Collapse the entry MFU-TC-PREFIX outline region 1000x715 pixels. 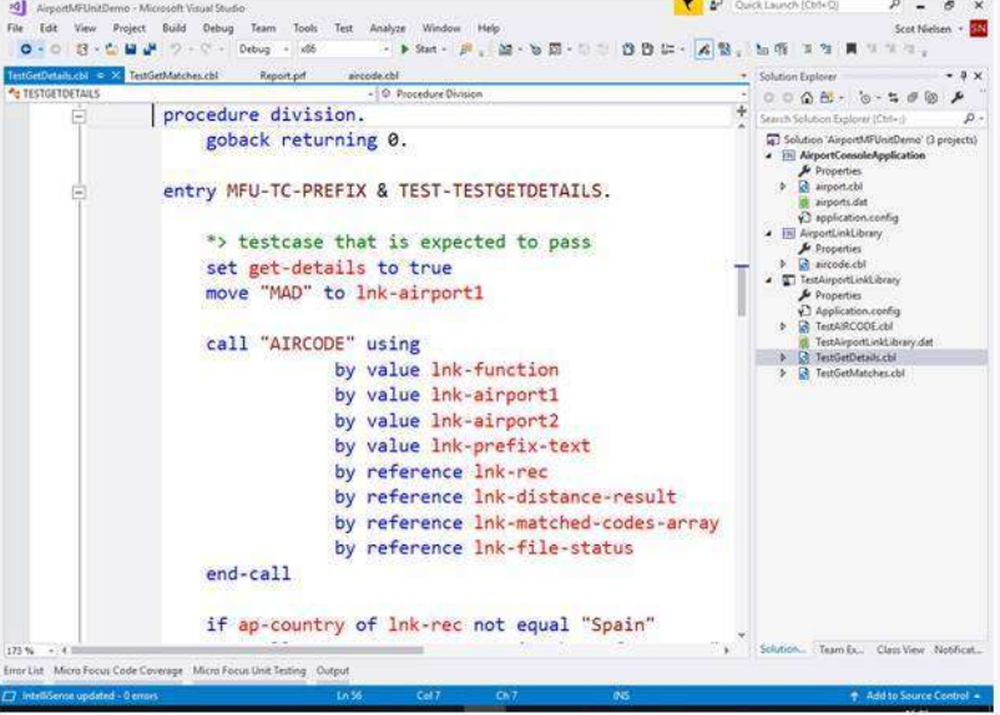pos(78,192)
